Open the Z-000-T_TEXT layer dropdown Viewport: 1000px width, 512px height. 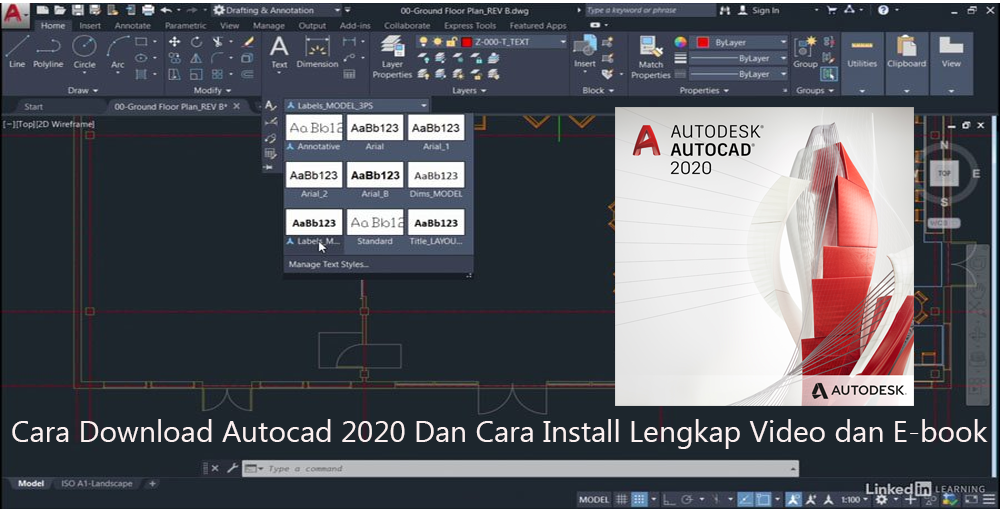pyautogui.click(x=492, y=42)
